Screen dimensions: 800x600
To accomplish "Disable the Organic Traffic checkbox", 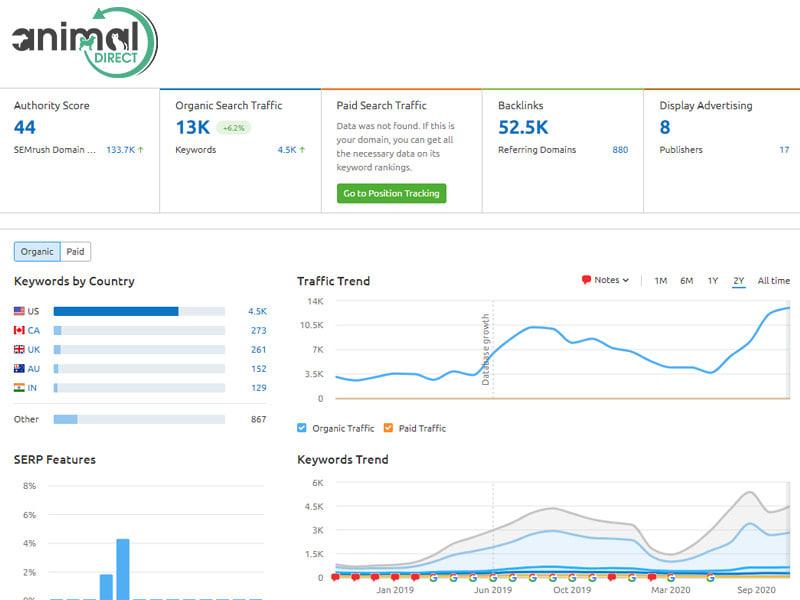I will (x=302, y=427).
